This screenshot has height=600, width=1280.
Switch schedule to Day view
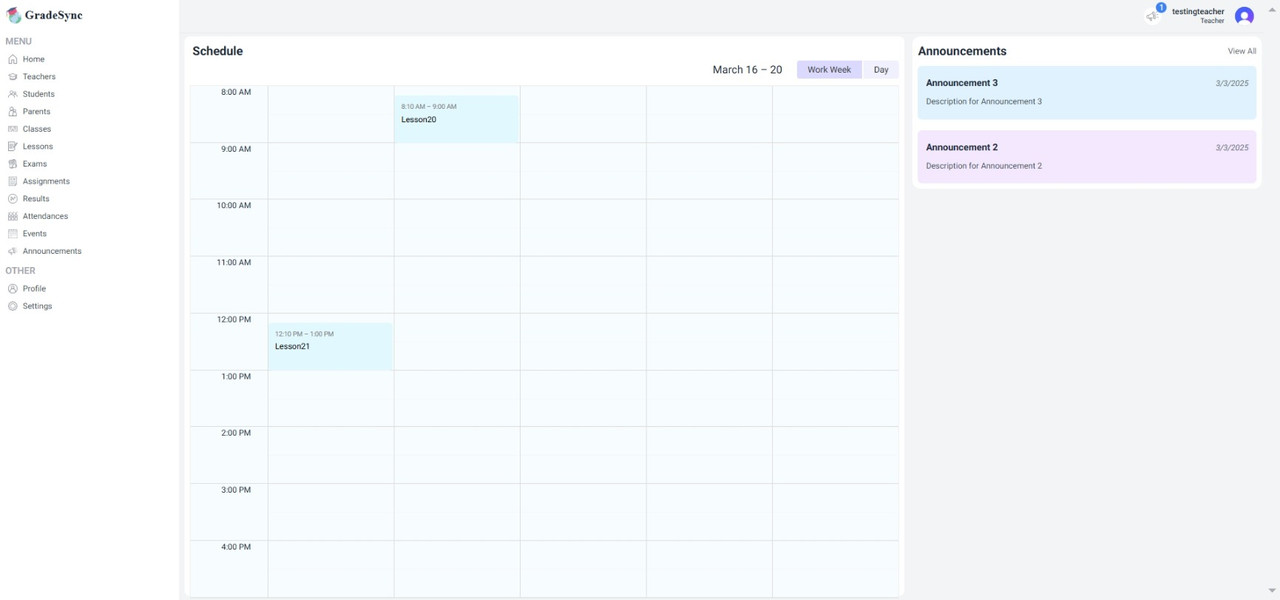pyautogui.click(x=881, y=70)
